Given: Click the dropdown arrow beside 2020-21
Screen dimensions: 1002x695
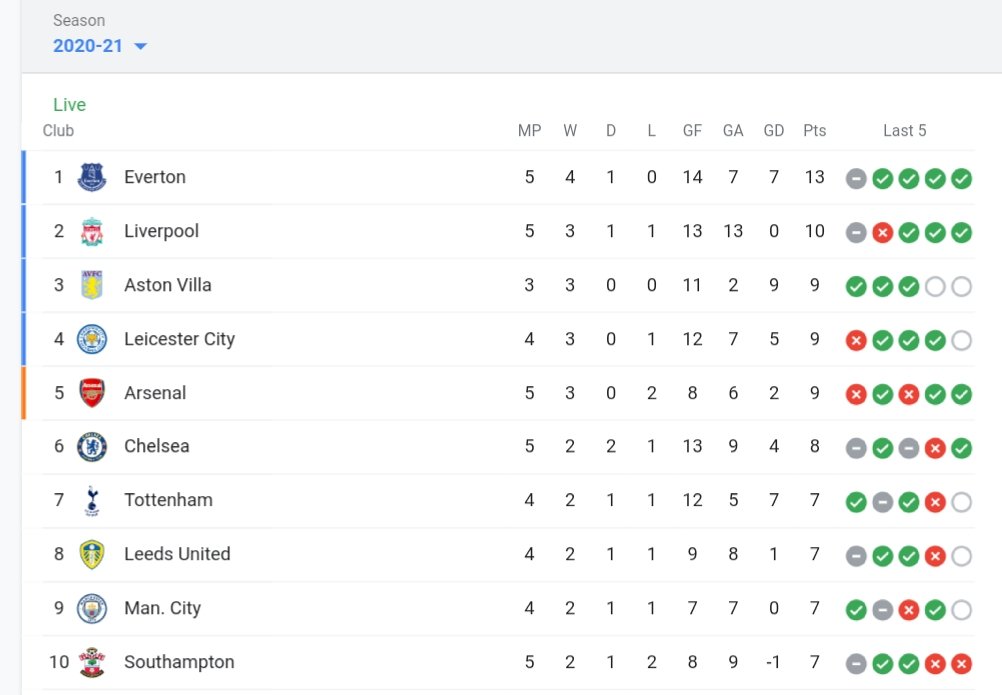Looking at the screenshot, I should pos(141,46).
